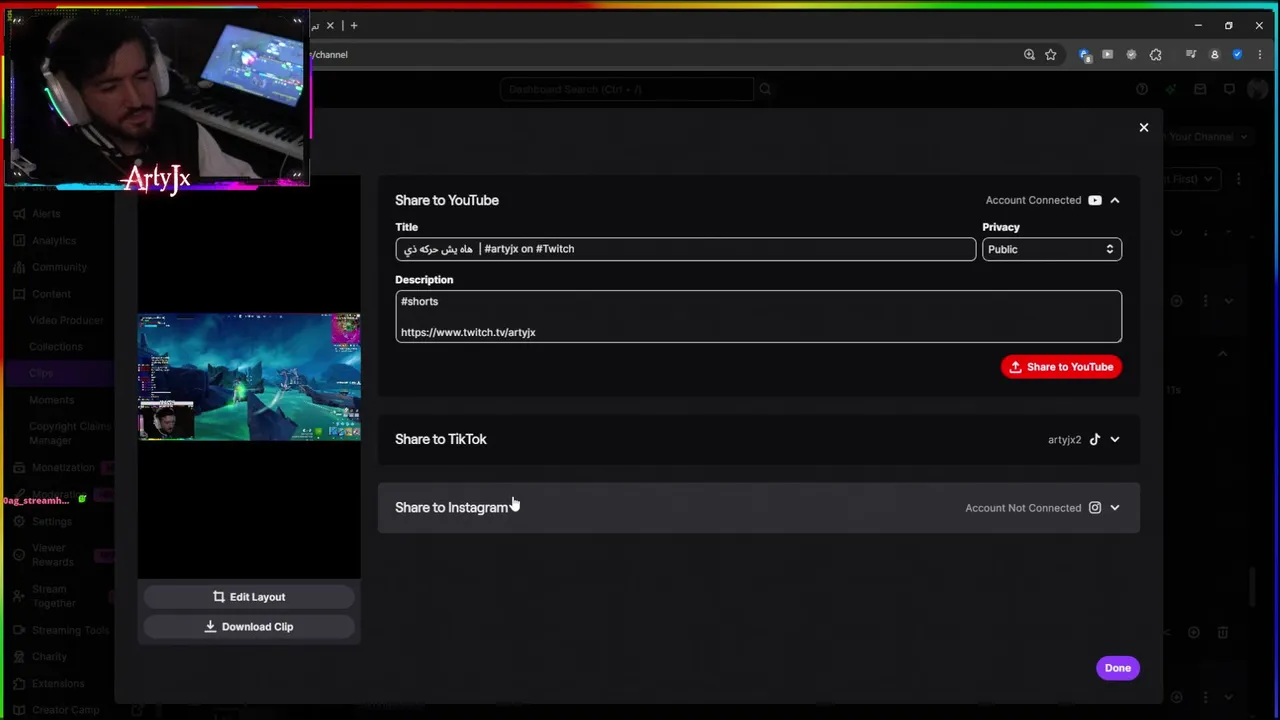Screen dimensions: 1280x720
Task: Expand the Share to Instagram chevron
Action: [x=1115, y=508]
